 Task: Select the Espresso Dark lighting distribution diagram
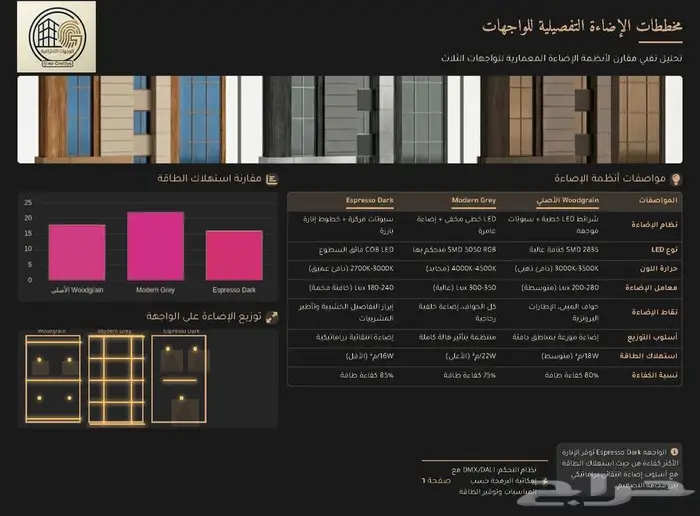(179, 379)
